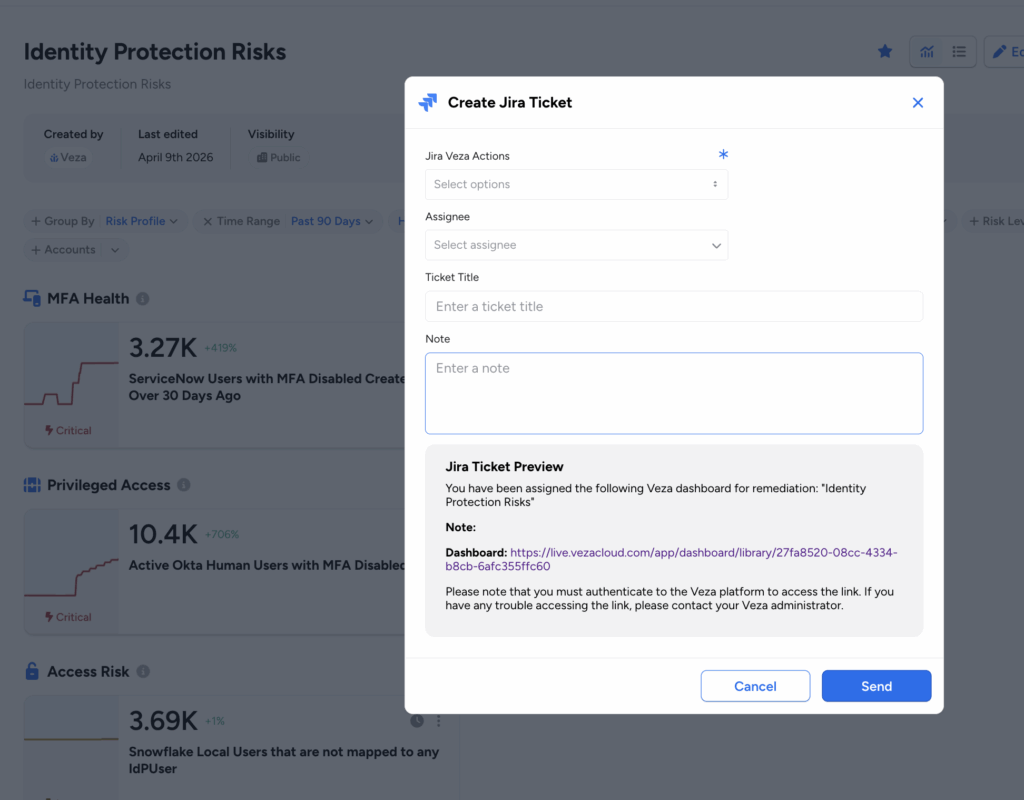Open the Veza dashboard link in preview
Viewport: 1024px width, 800px height.
tap(671, 559)
